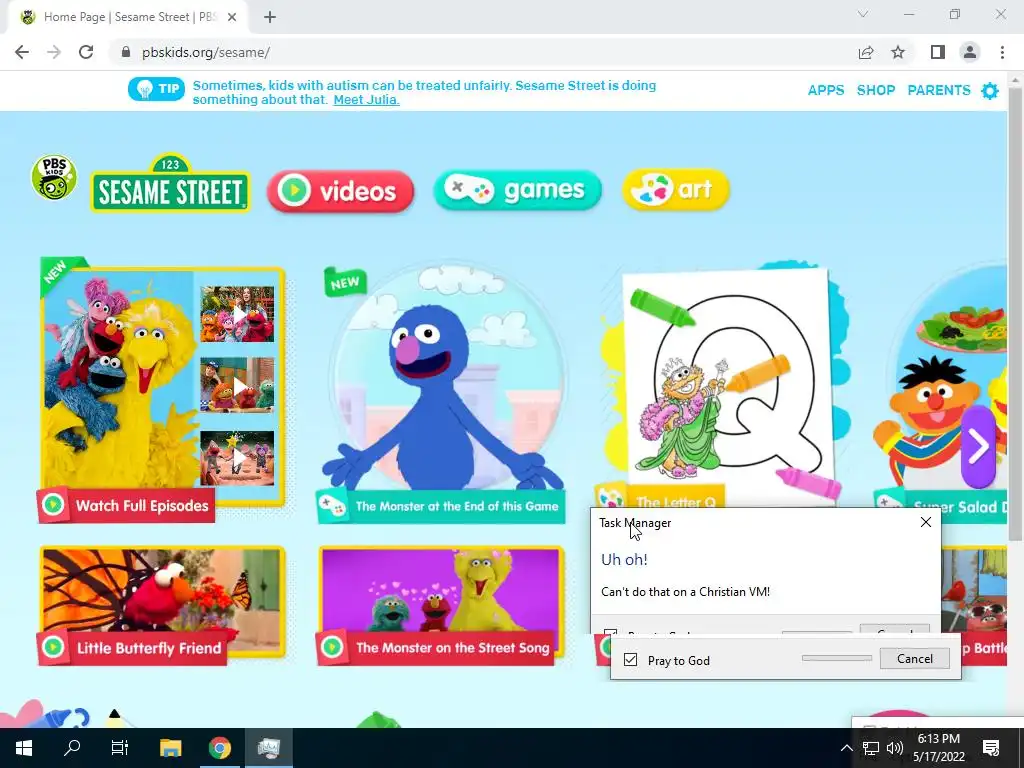Open the notification center icon

991,748
